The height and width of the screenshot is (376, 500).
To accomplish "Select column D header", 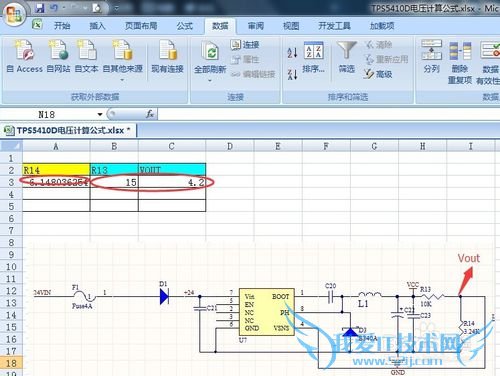I will [x=230, y=146].
